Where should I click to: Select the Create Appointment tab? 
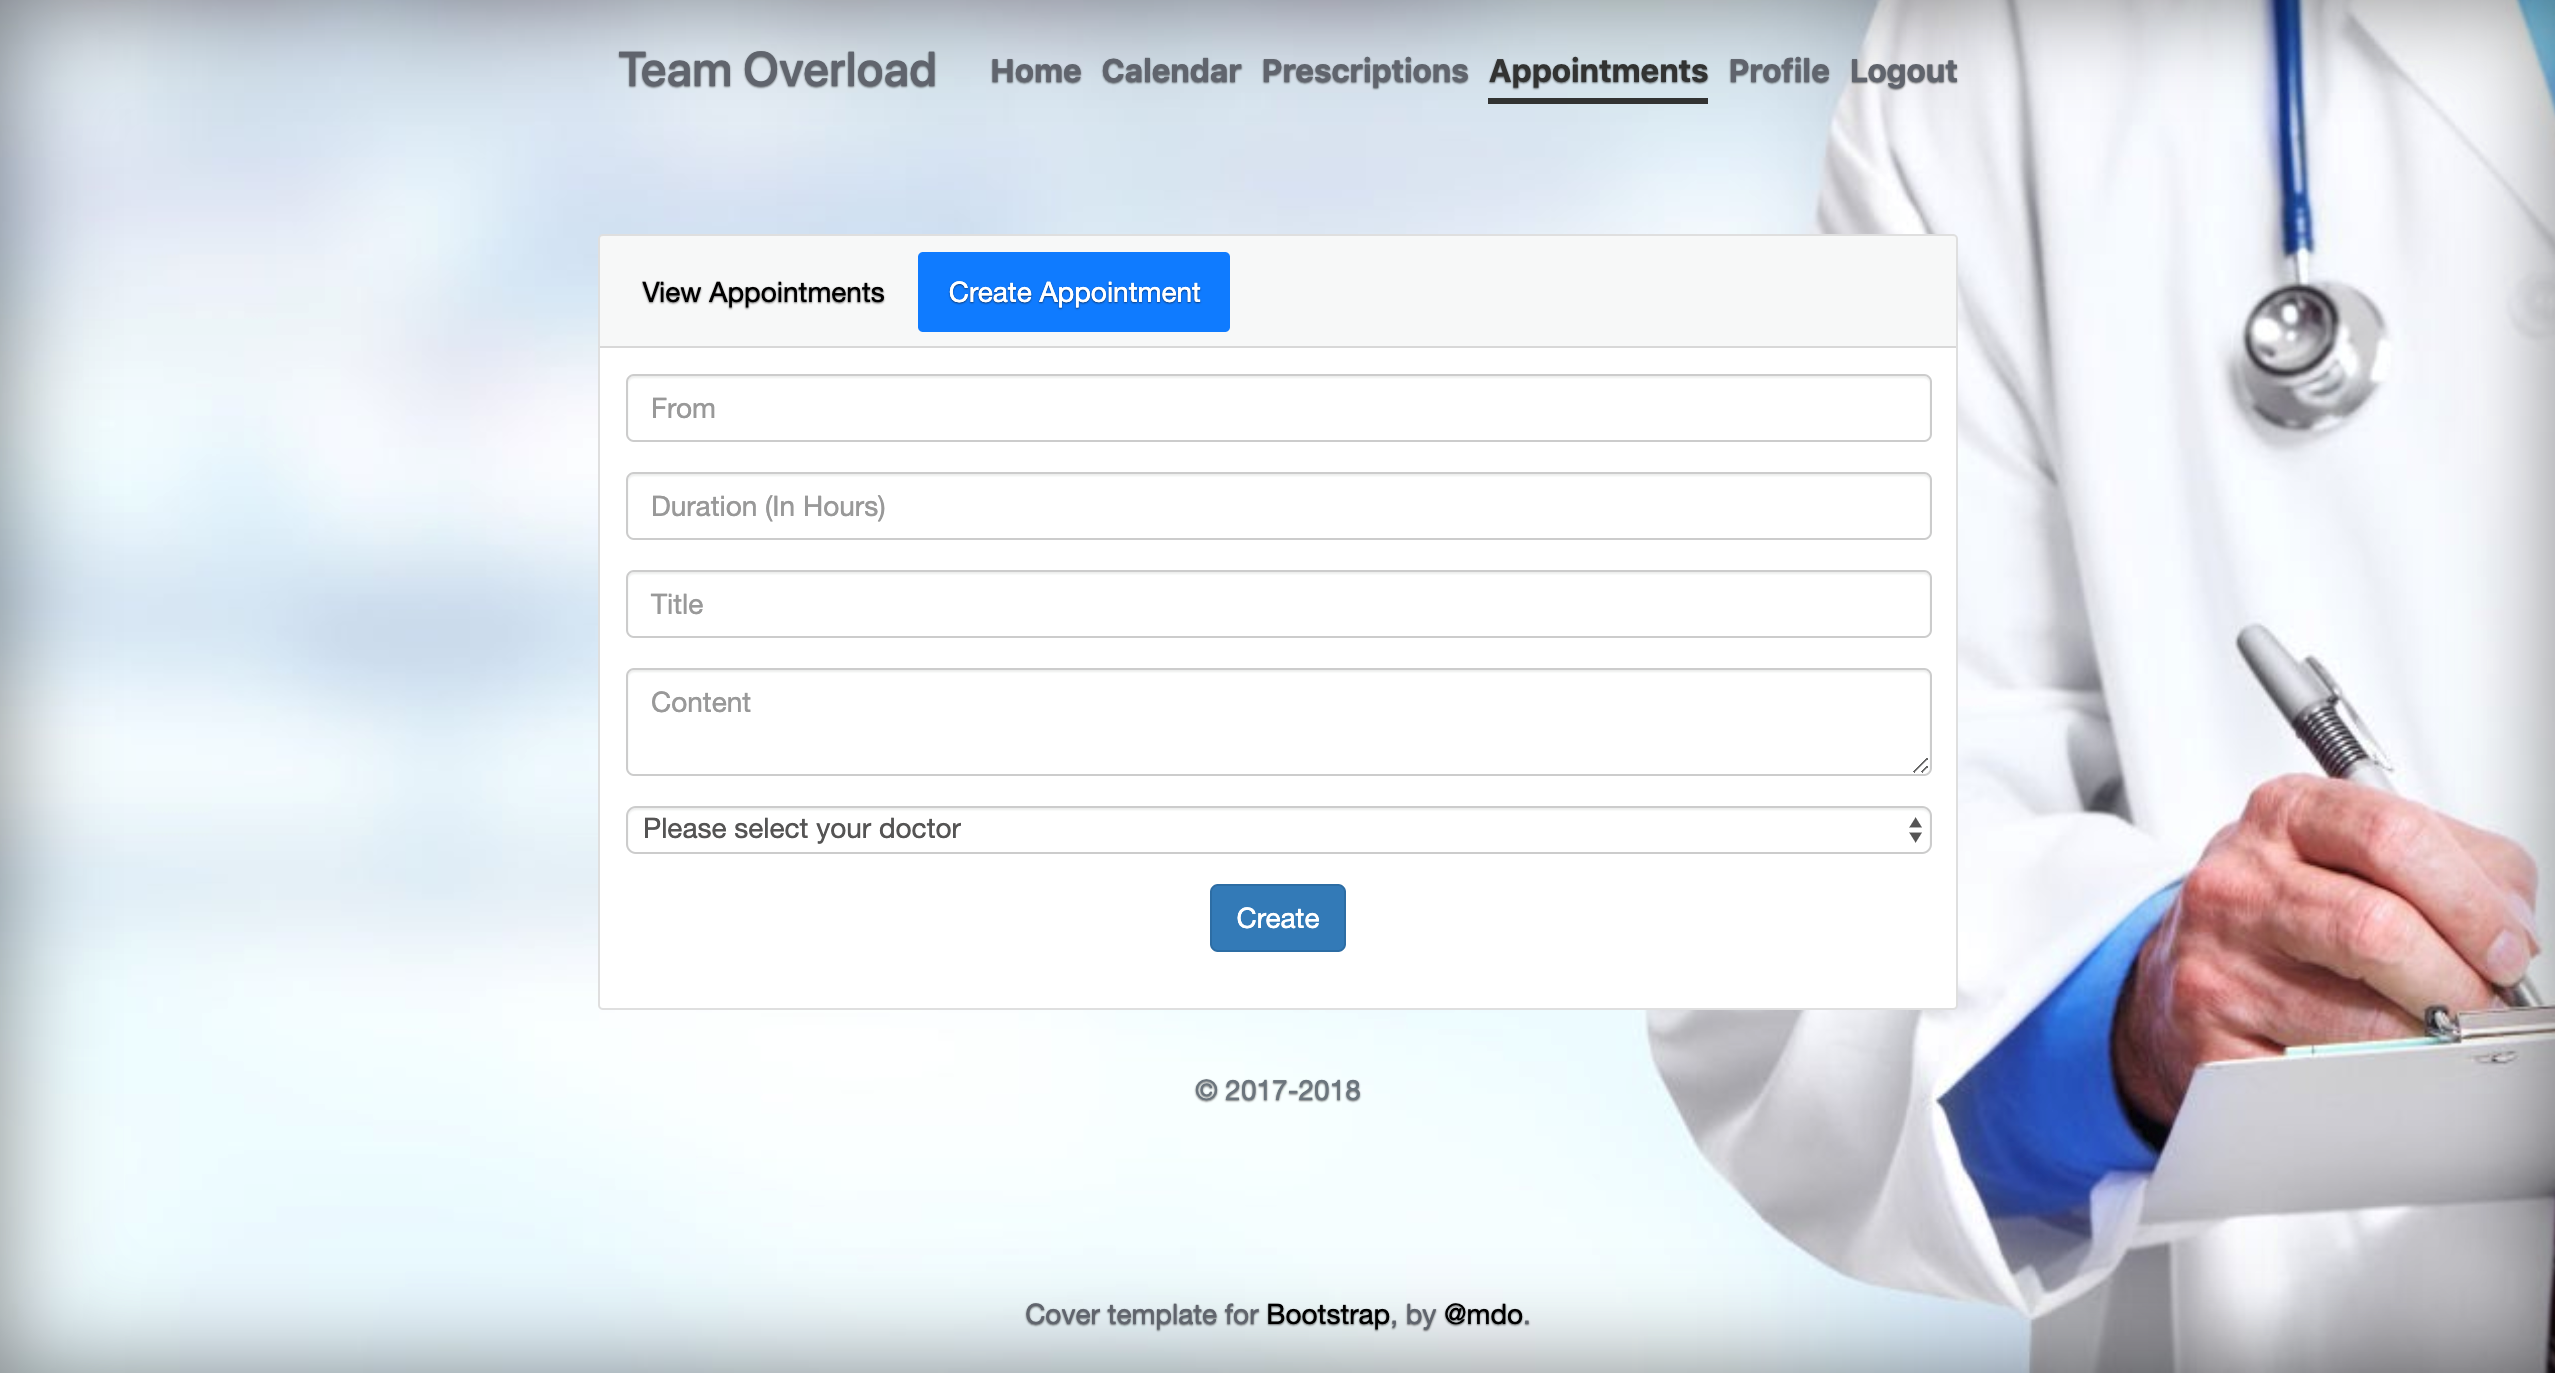[1073, 293]
